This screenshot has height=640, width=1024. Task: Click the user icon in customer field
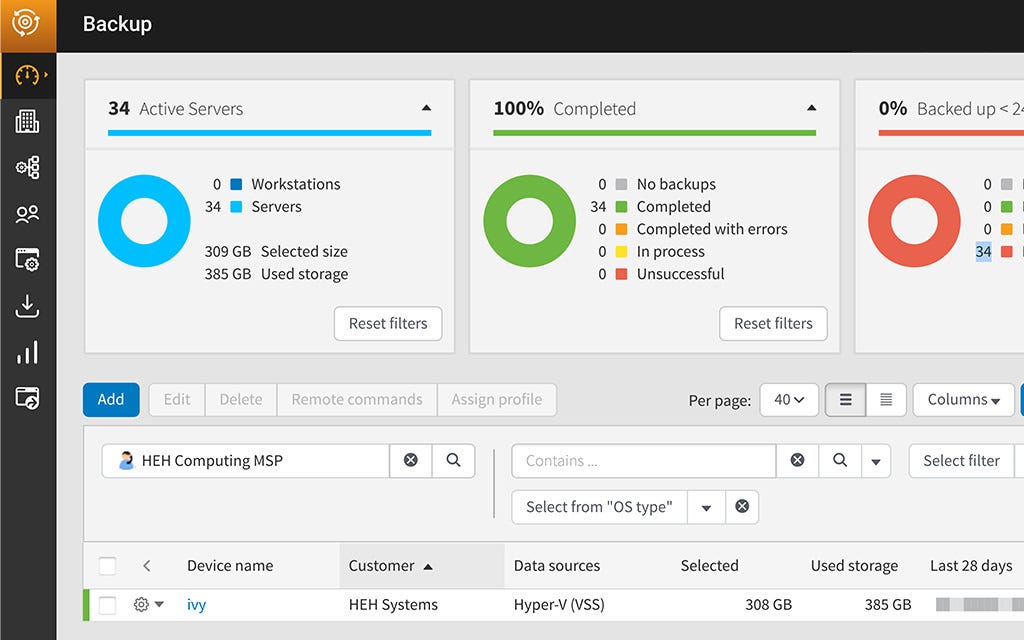tap(126, 460)
